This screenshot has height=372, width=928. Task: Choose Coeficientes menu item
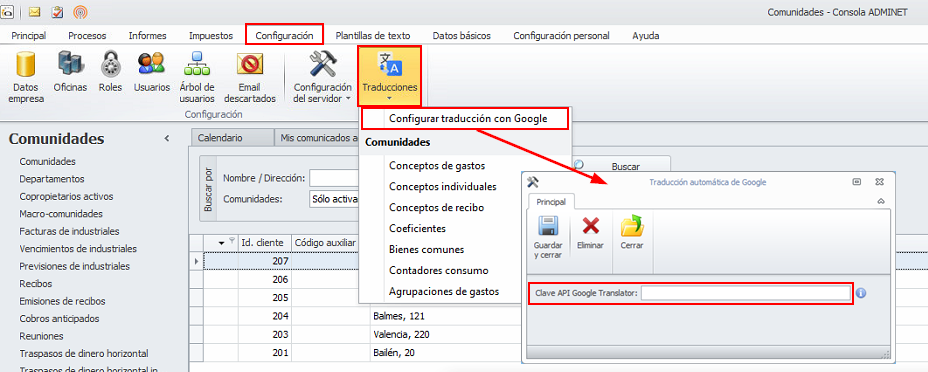[417, 228]
